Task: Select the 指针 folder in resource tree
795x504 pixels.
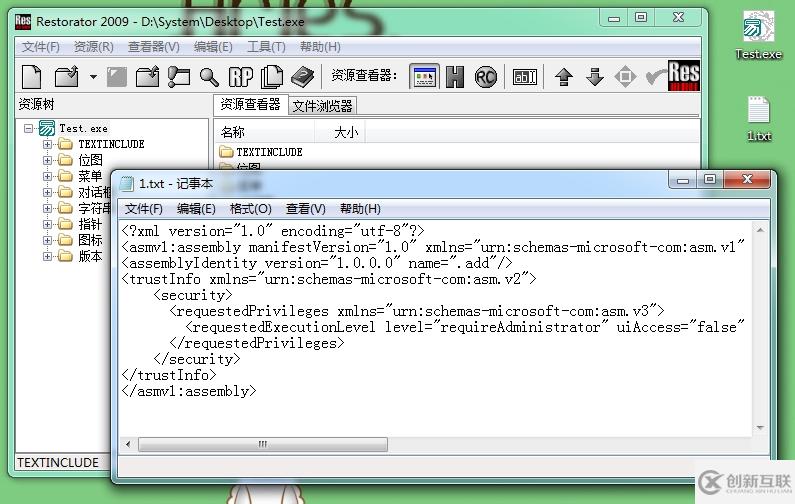Action: [90, 224]
